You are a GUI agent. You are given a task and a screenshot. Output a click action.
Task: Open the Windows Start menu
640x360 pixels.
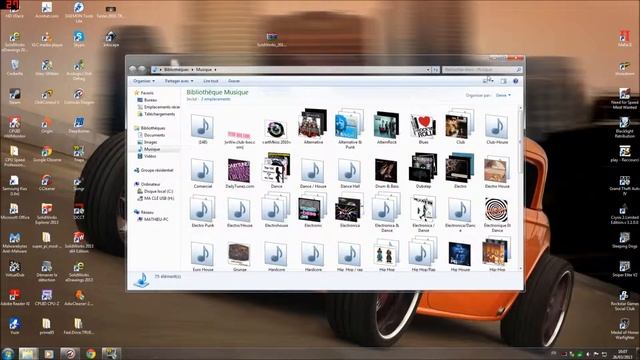7,353
